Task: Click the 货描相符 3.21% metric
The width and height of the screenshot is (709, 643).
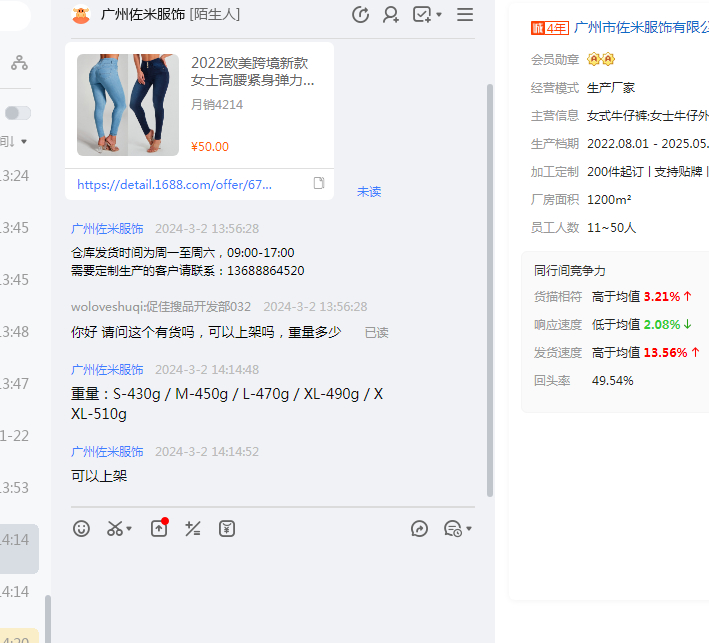Action: (x=613, y=297)
